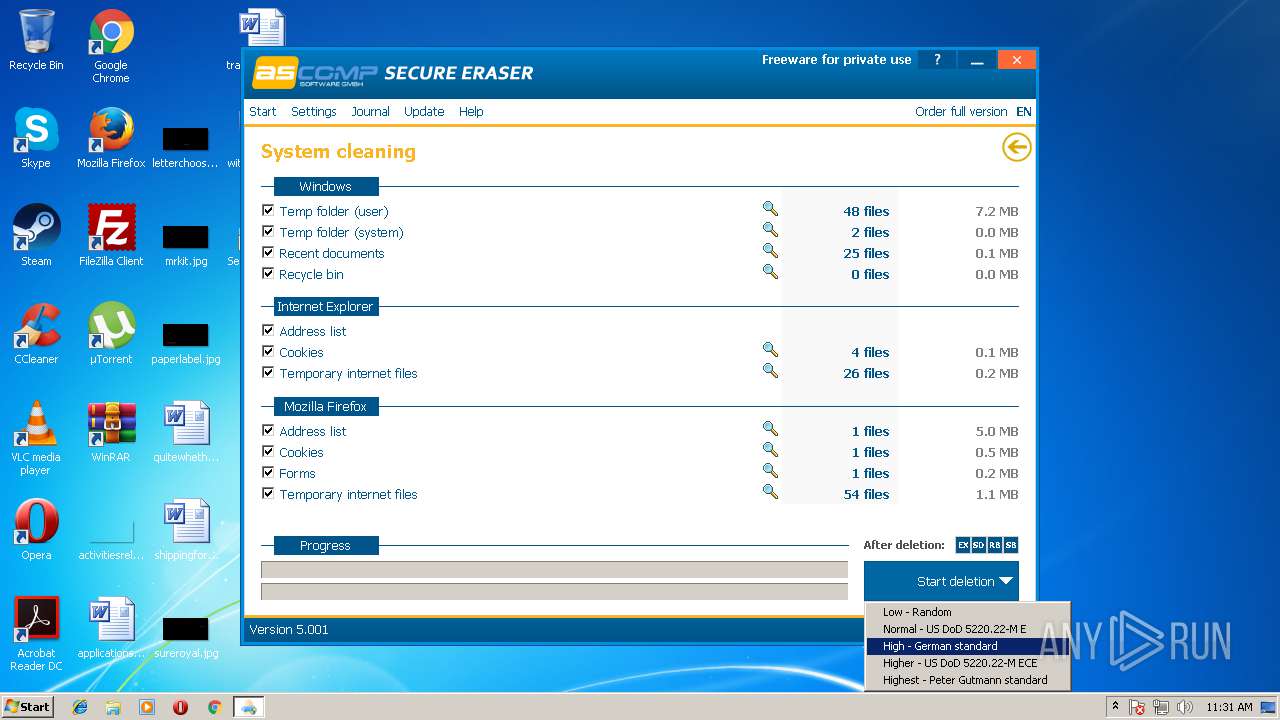Select SD after-deletion option icon

click(979, 545)
